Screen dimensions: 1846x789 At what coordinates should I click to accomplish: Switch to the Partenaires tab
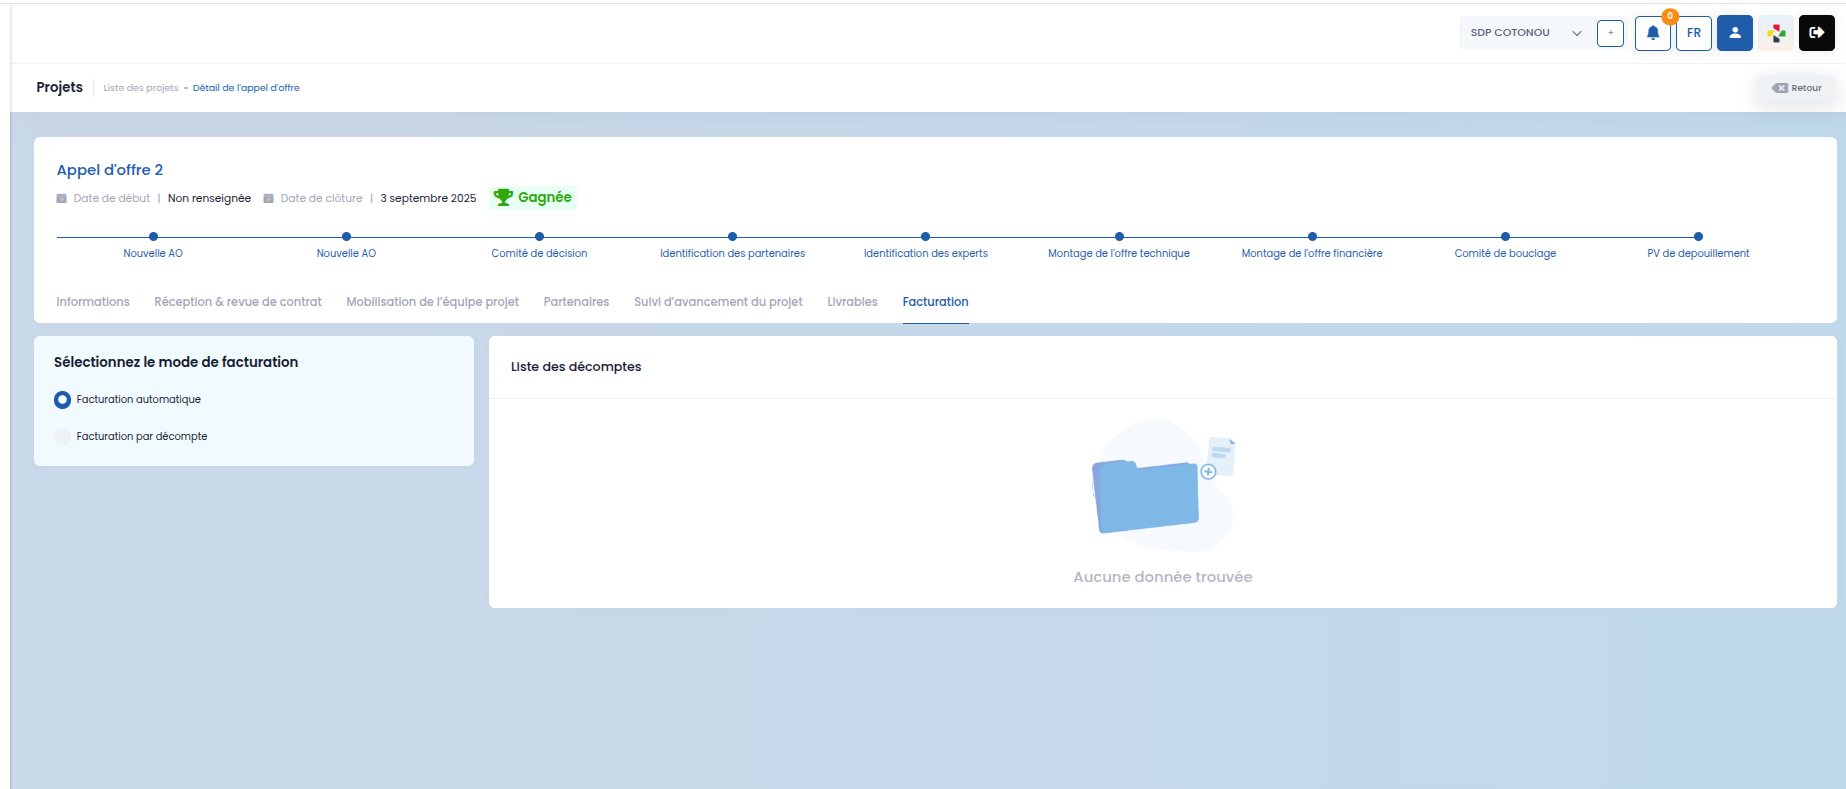pyautogui.click(x=576, y=302)
